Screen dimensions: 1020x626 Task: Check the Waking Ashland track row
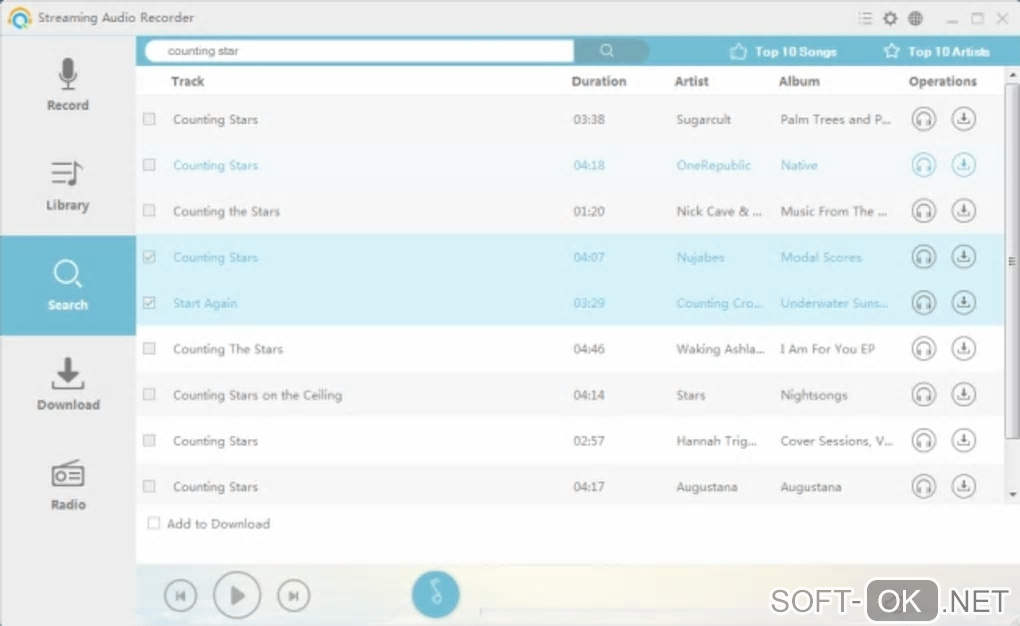tap(149, 349)
